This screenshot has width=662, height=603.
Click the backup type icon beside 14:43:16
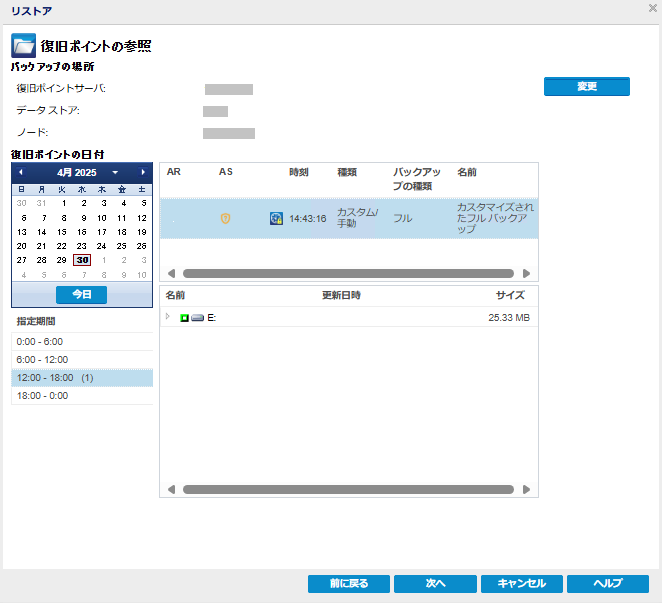pyautogui.click(x=276, y=218)
